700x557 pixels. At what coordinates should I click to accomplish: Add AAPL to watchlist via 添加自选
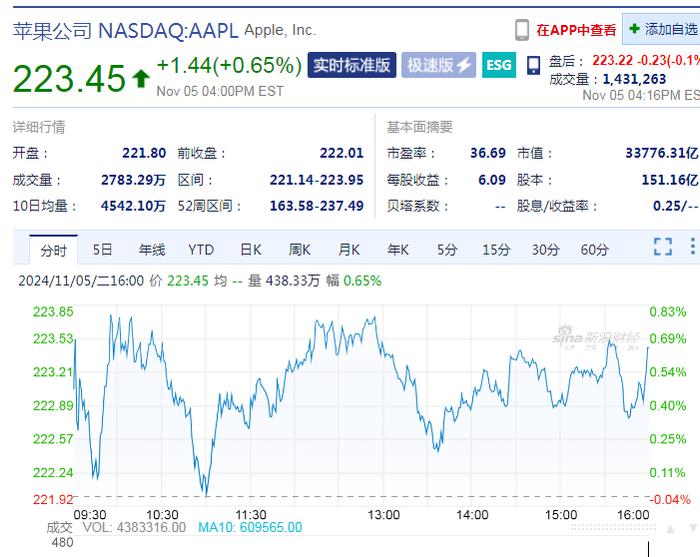pyautogui.click(x=661, y=29)
